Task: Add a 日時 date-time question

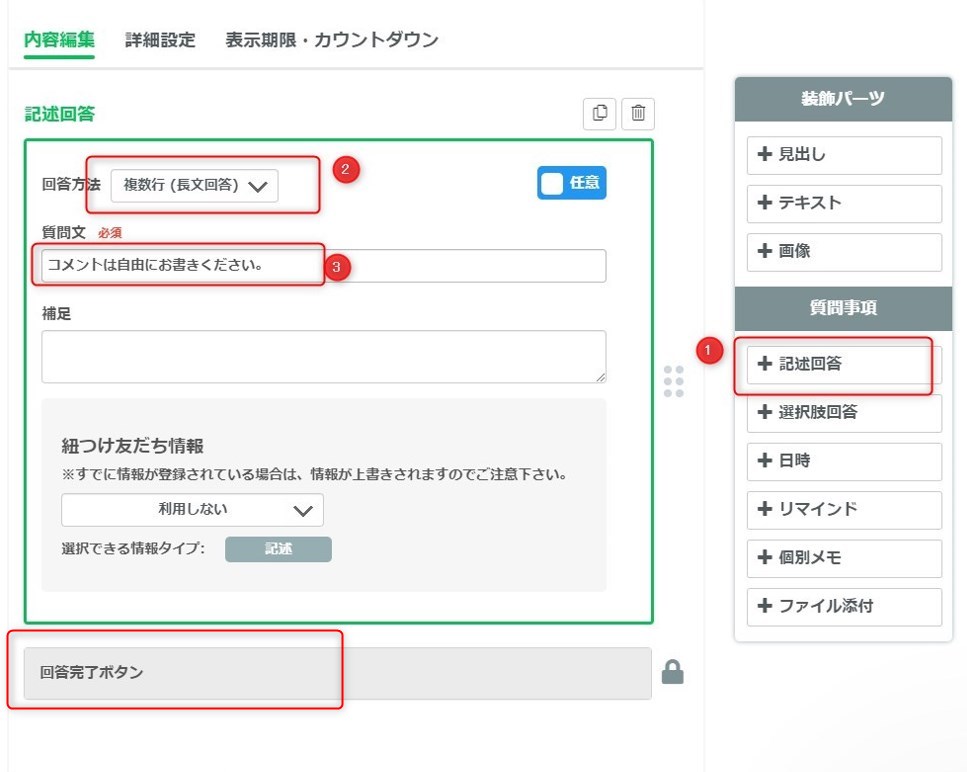Action: tap(843, 461)
